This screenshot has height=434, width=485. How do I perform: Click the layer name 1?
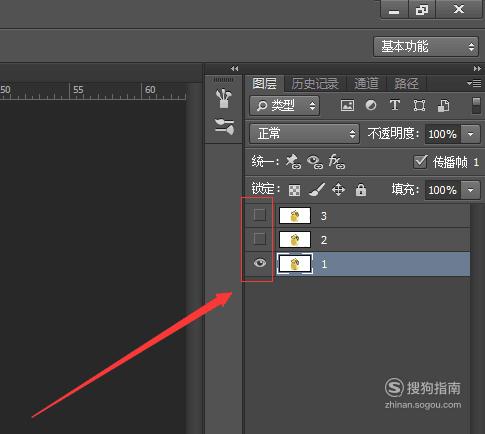coord(324,264)
